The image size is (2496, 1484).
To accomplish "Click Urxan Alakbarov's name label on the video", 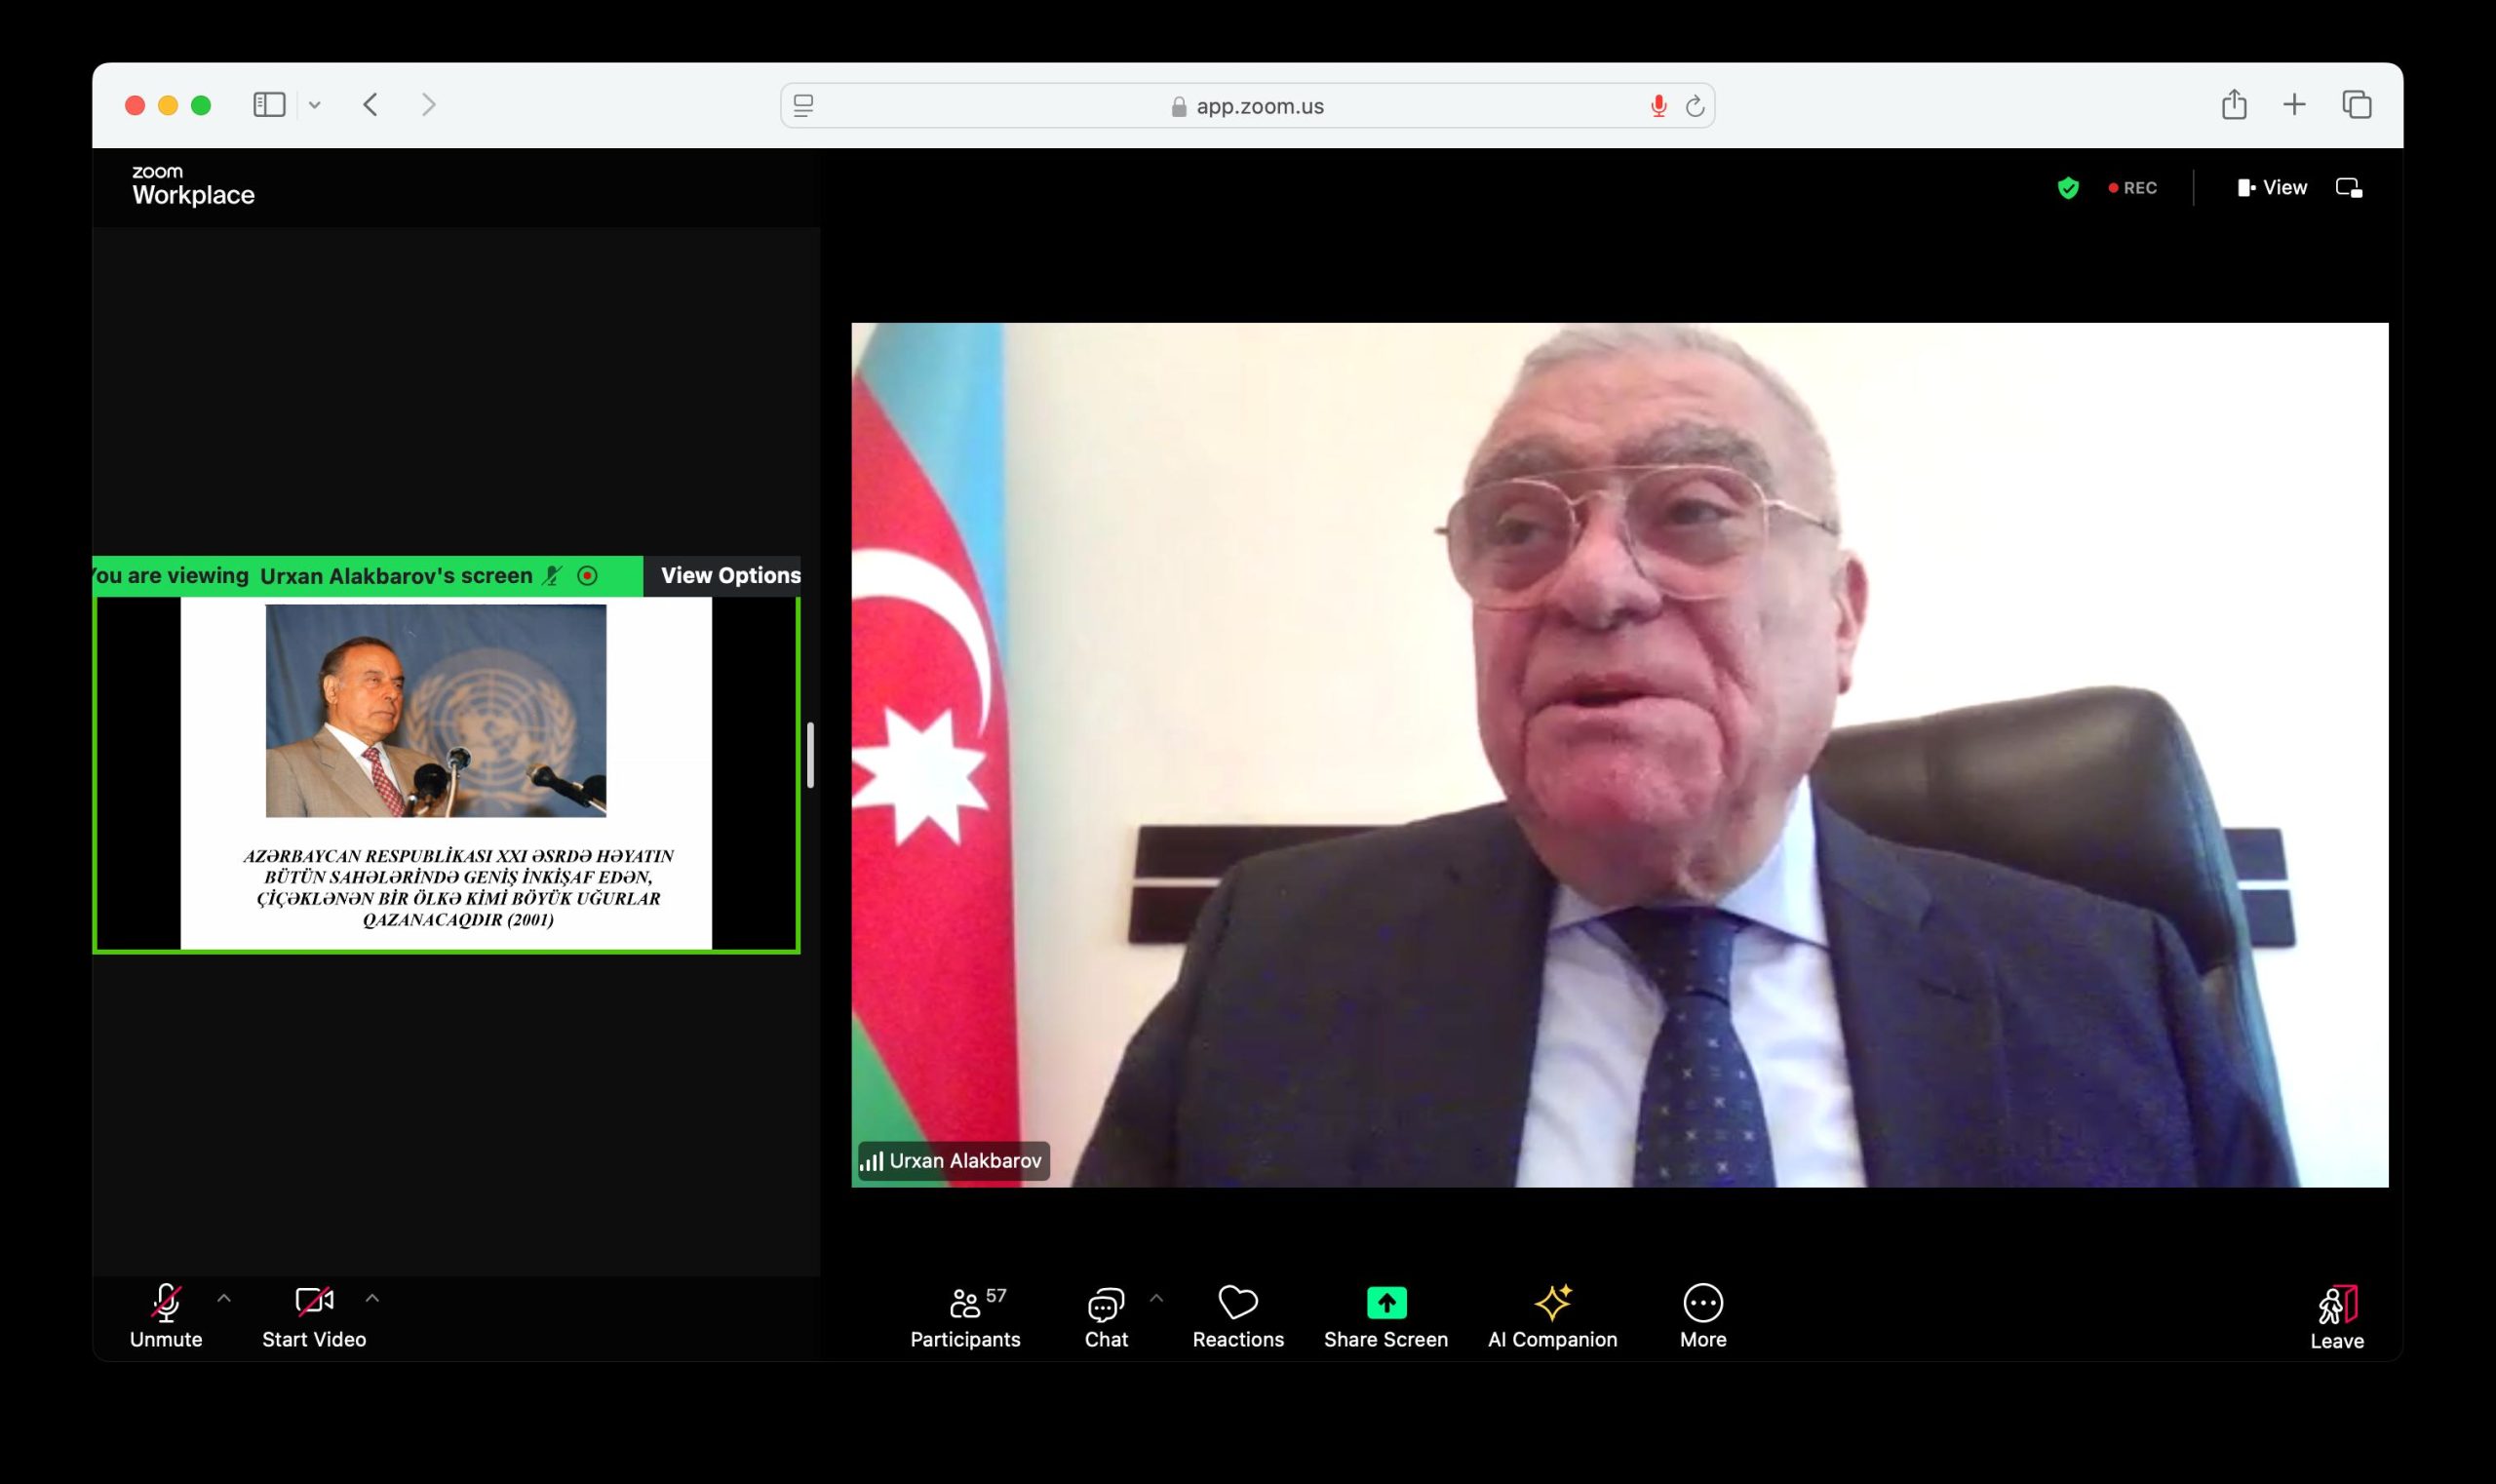I will coord(952,1161).
